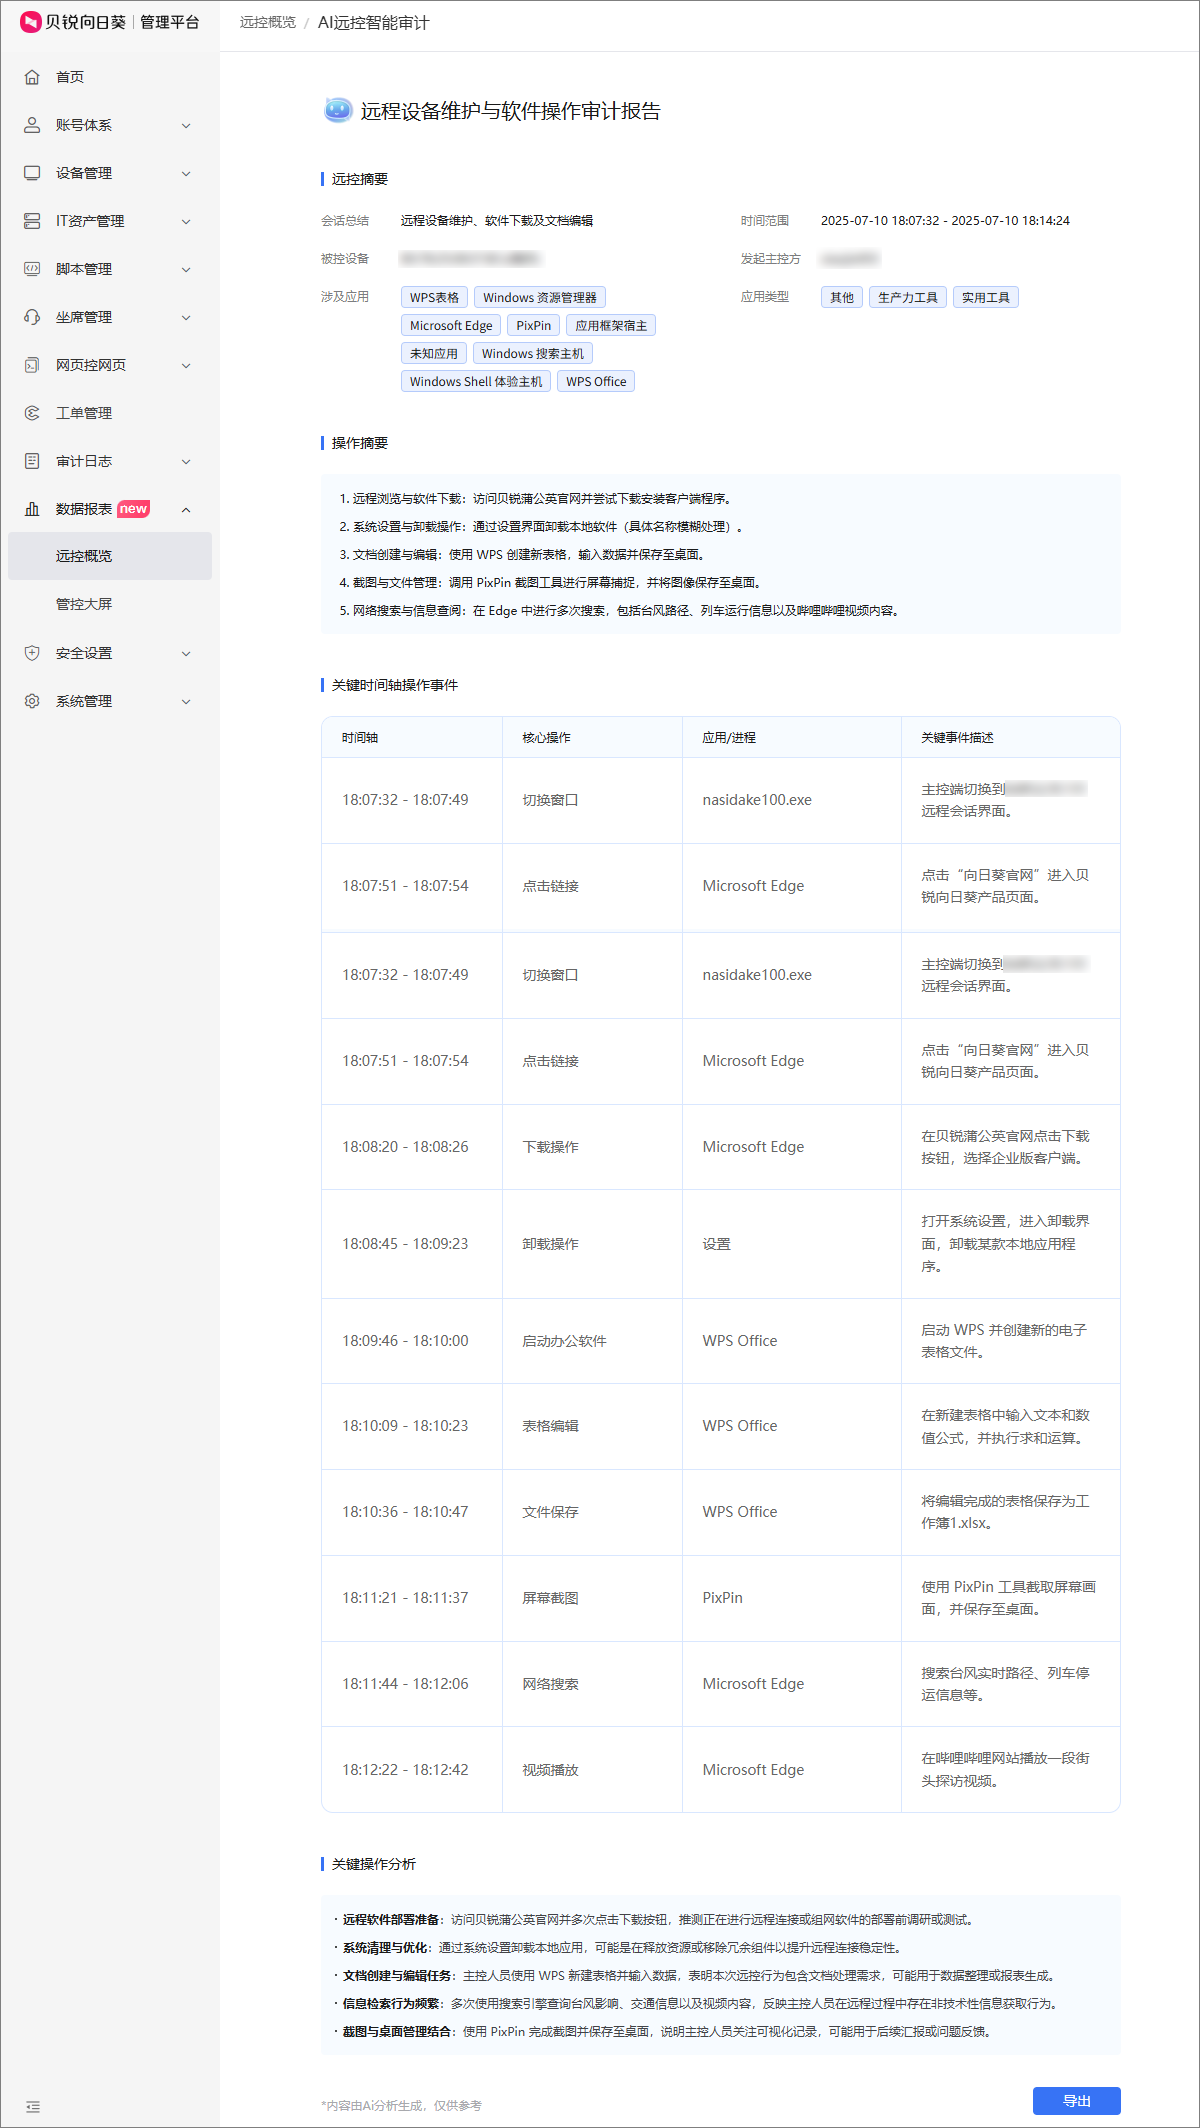Click the 应用框架宿主 tag

(611, 325)
